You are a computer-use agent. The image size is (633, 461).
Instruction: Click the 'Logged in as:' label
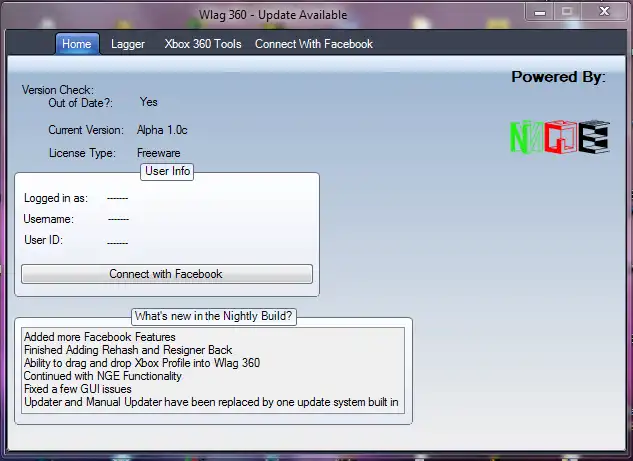point(56,198)
